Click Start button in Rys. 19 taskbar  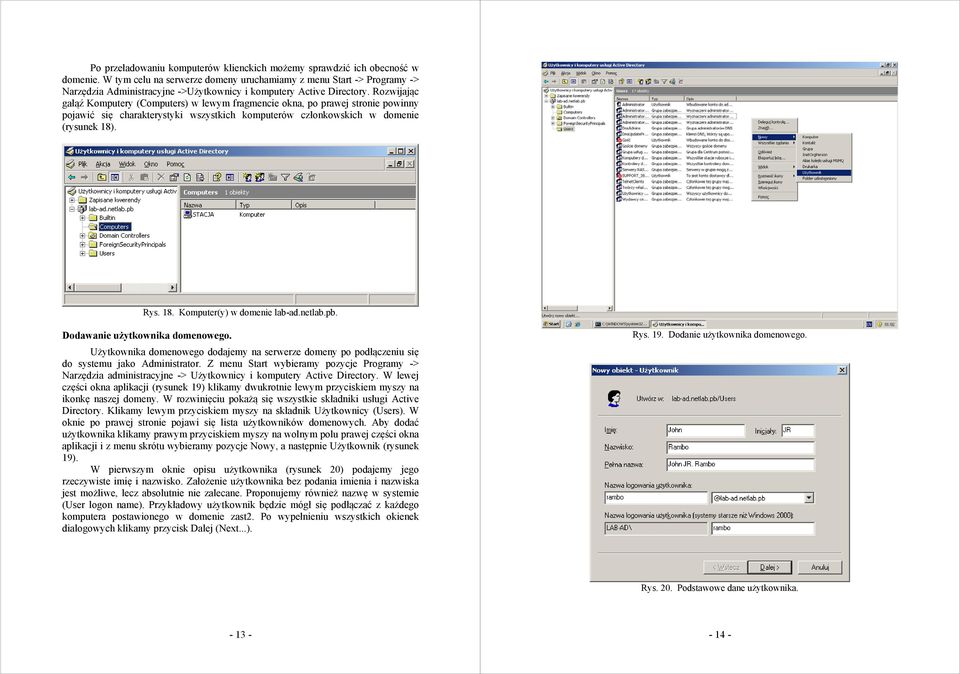tap(552, 324)
